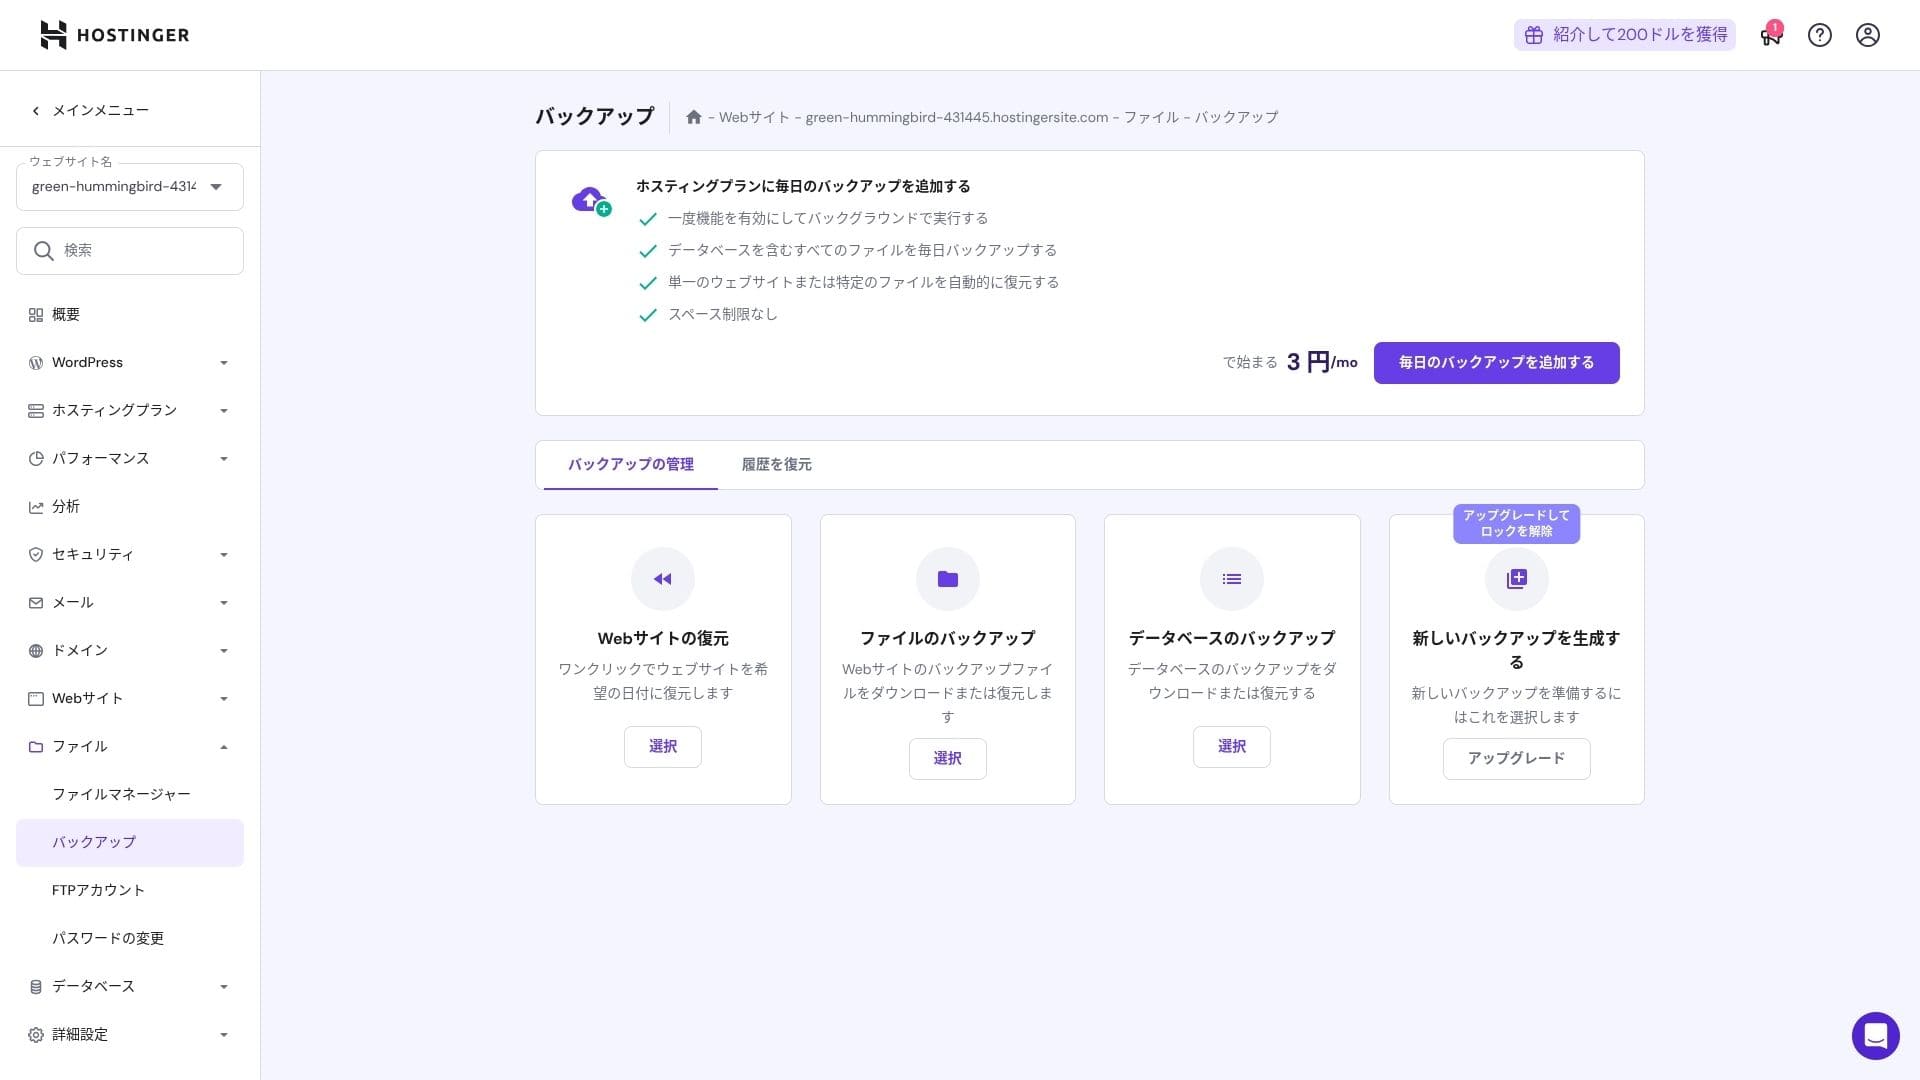This screenshot has height=1080, width=1920.
Task: Click the search magnifier icon in sidebar
Action: point(43,251)
